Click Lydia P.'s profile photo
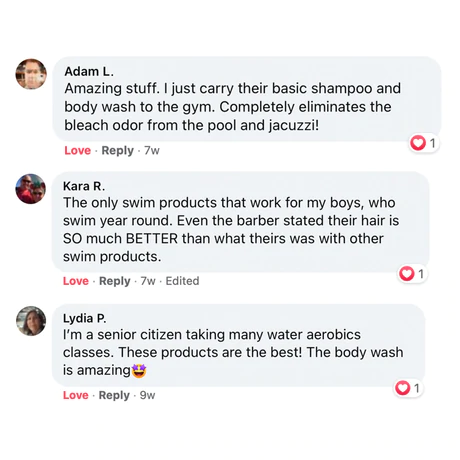 tap(31, 321)
